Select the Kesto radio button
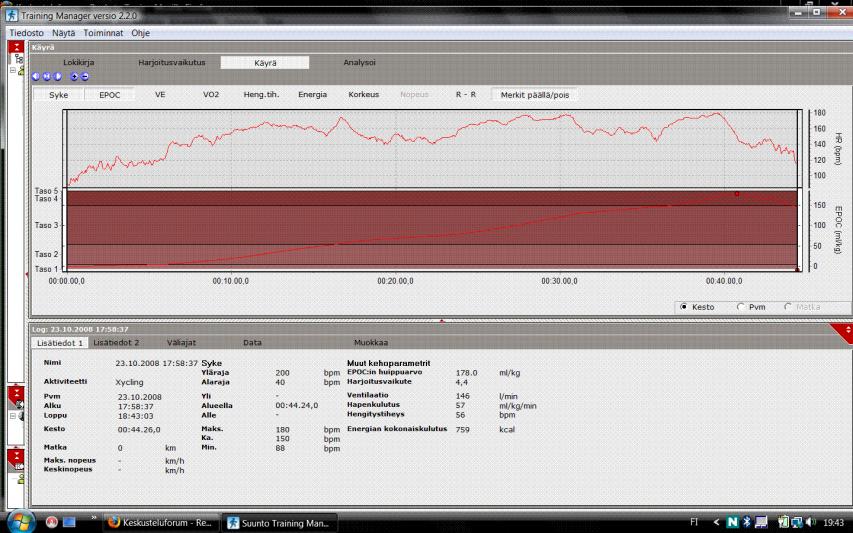Screen dimensions: 853x533 pyautogui.click(x=683, y=307)
